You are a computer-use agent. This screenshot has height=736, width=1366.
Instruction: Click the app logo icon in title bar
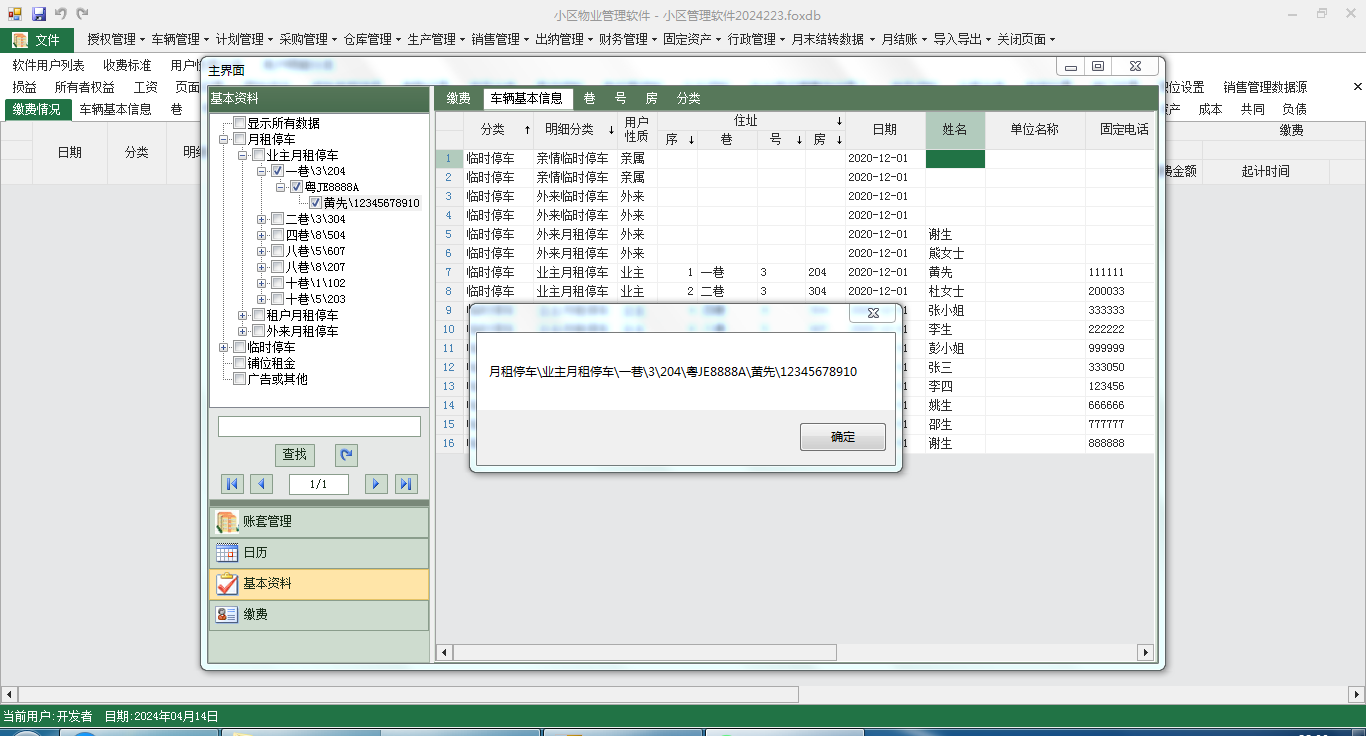coord(15,14)
